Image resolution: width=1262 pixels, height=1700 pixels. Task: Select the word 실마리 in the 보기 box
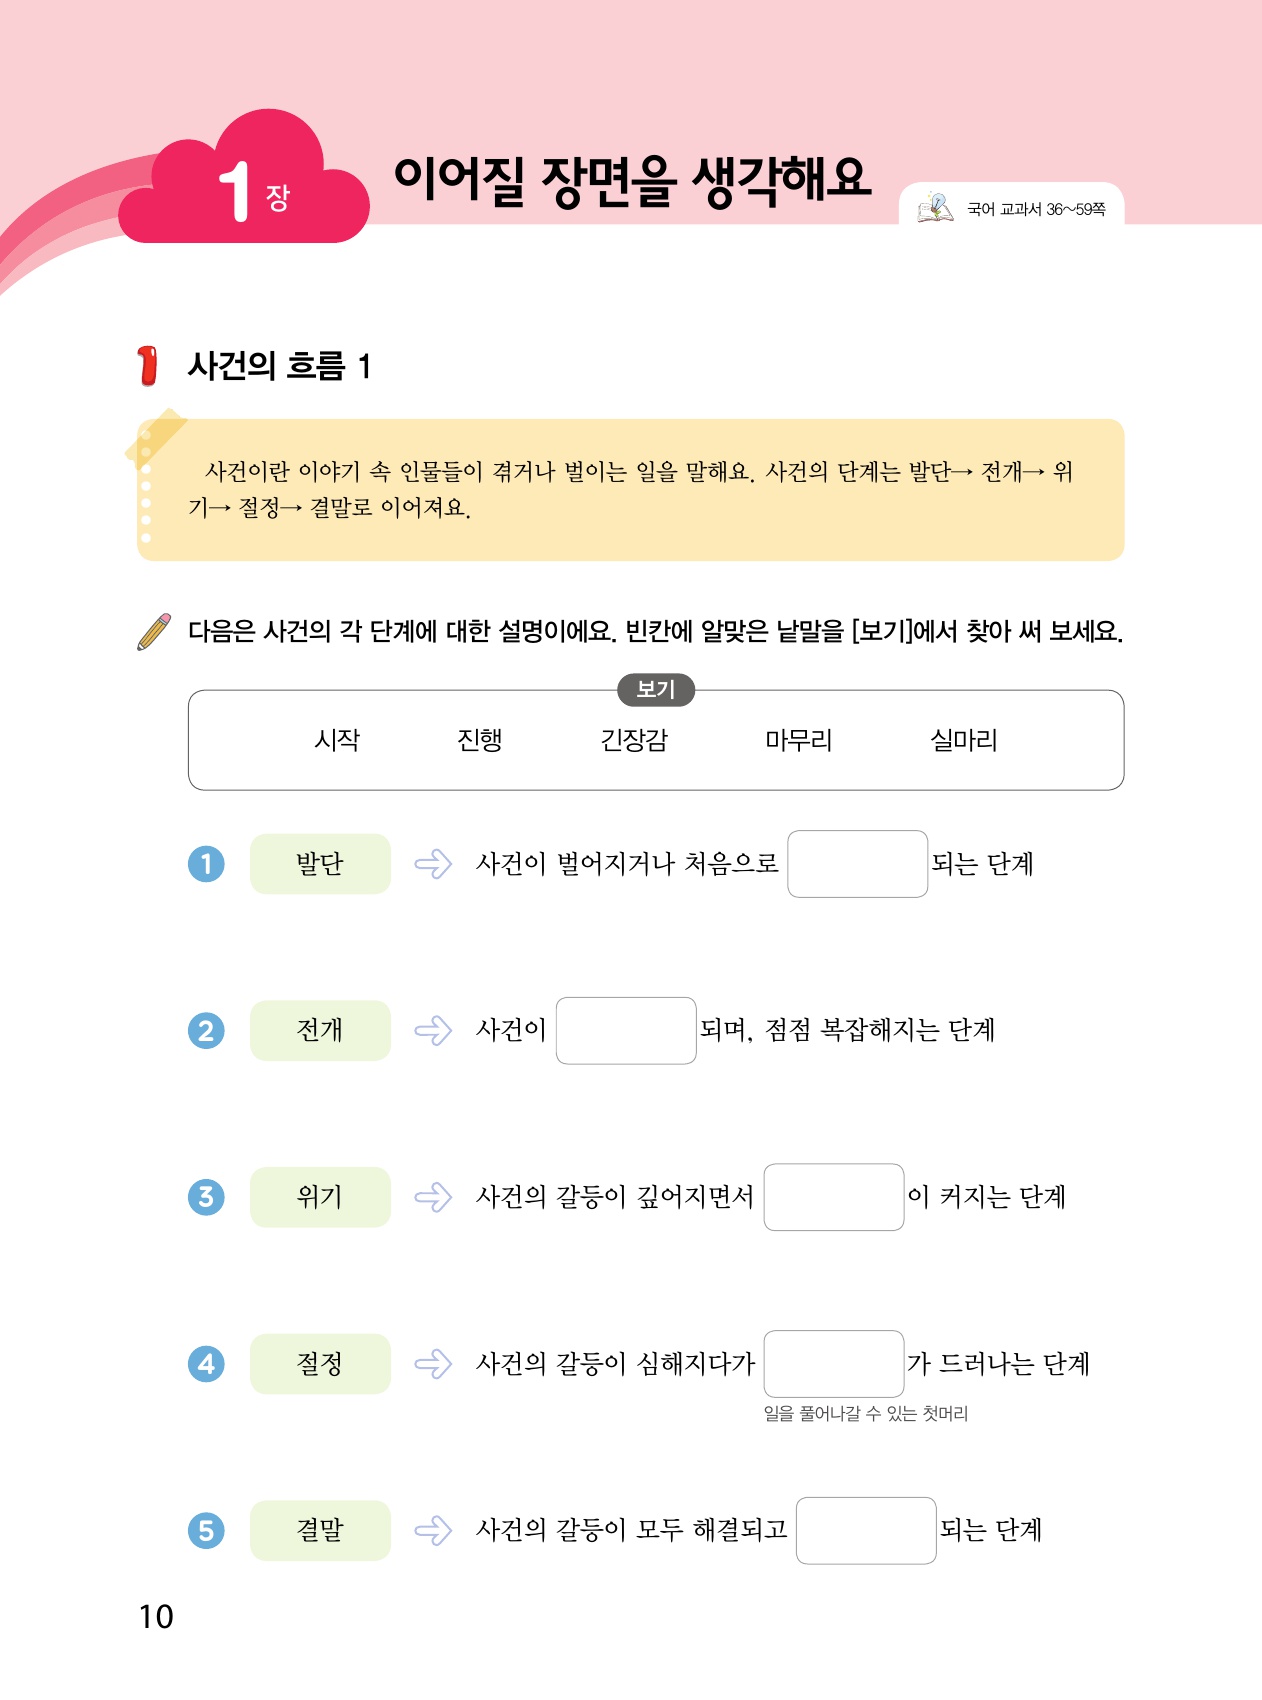964,740
